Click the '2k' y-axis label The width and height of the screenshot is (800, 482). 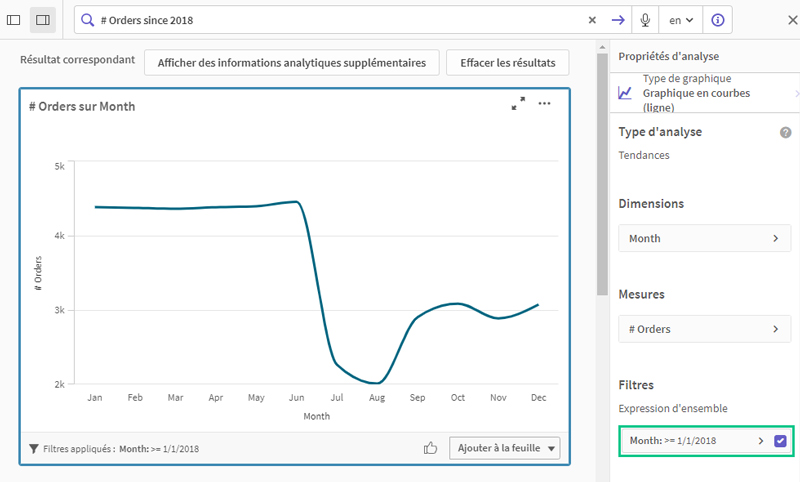pyautogui.click(x=59, y=384)
